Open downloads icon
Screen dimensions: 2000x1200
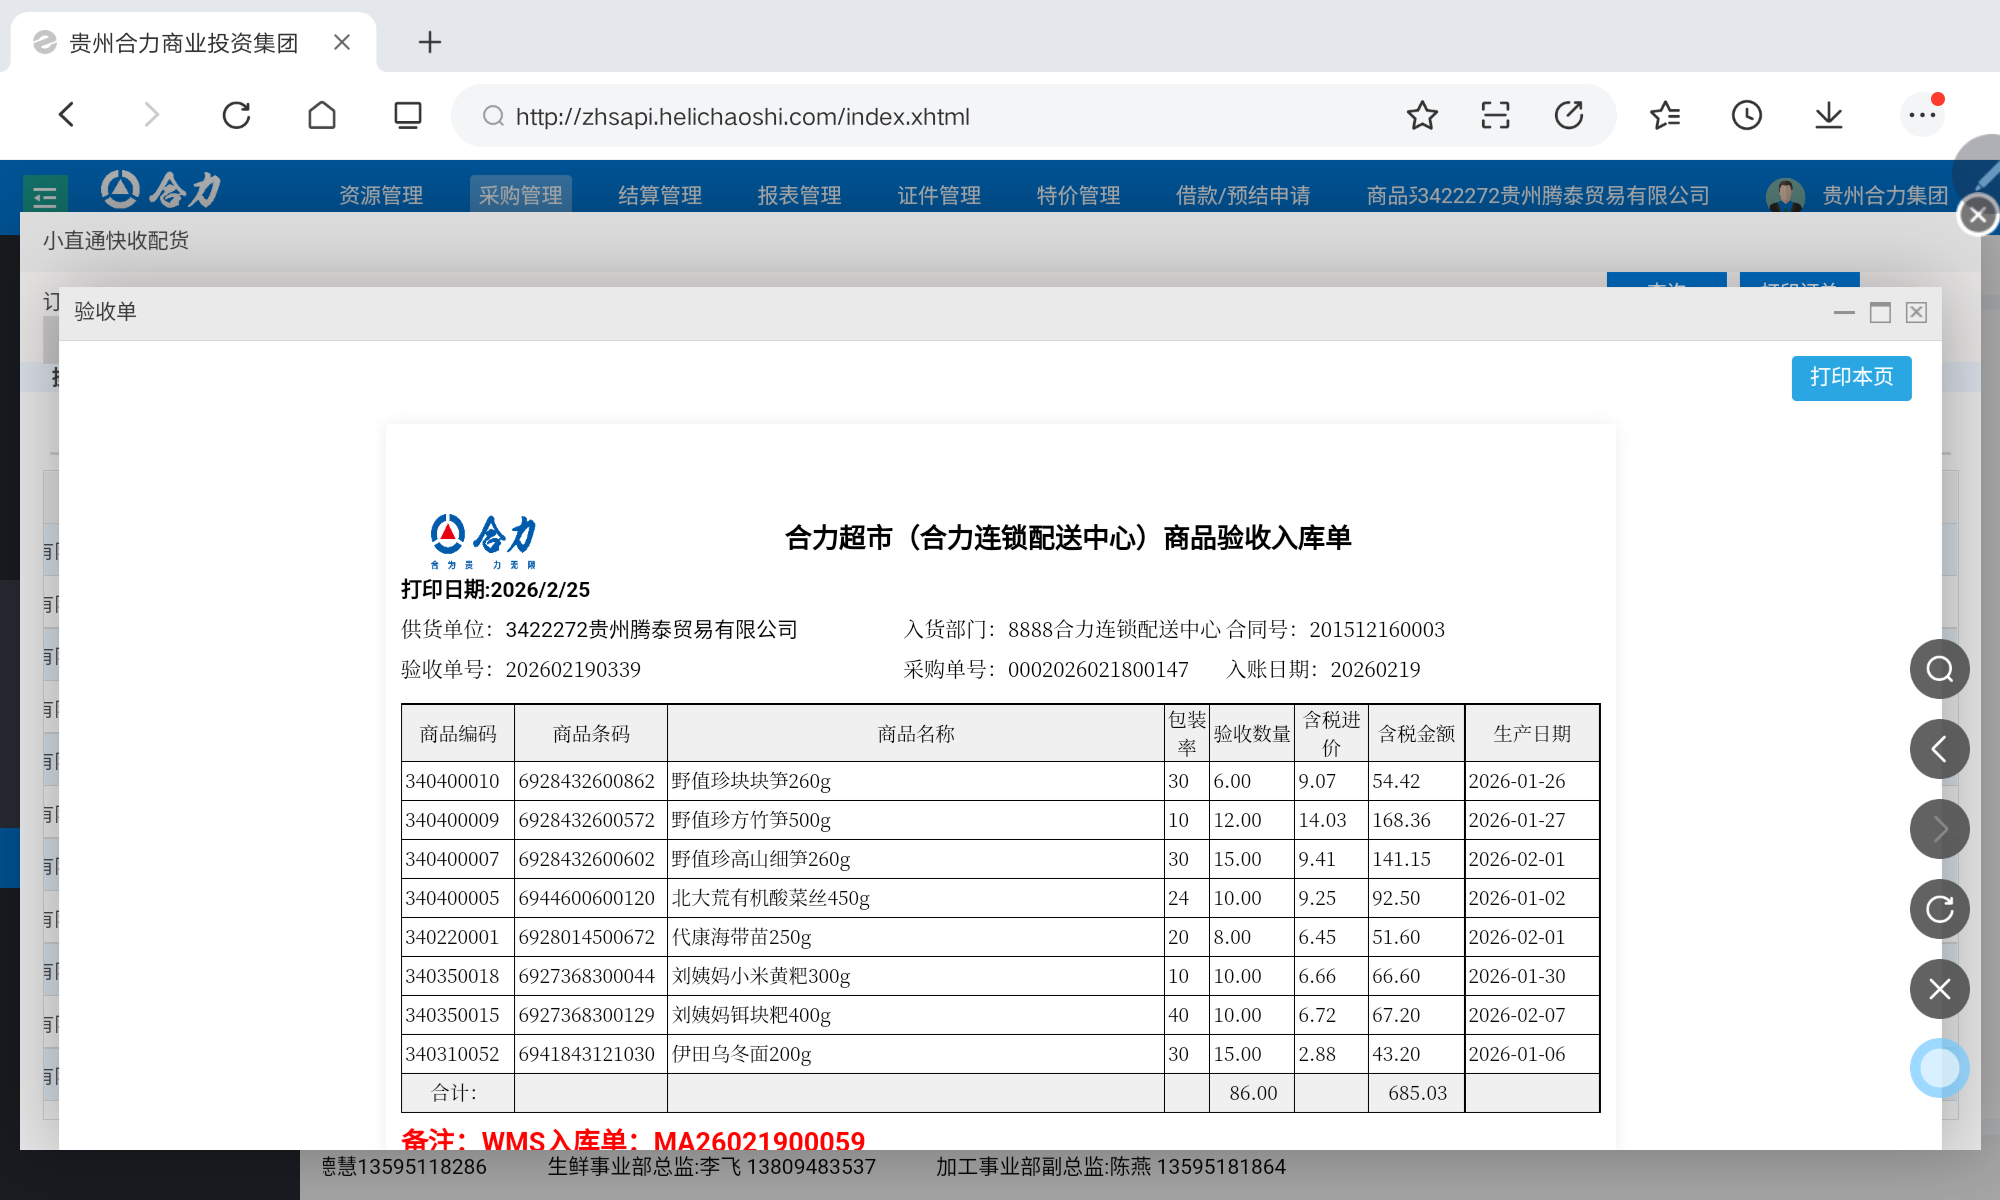coord(1829,116)
